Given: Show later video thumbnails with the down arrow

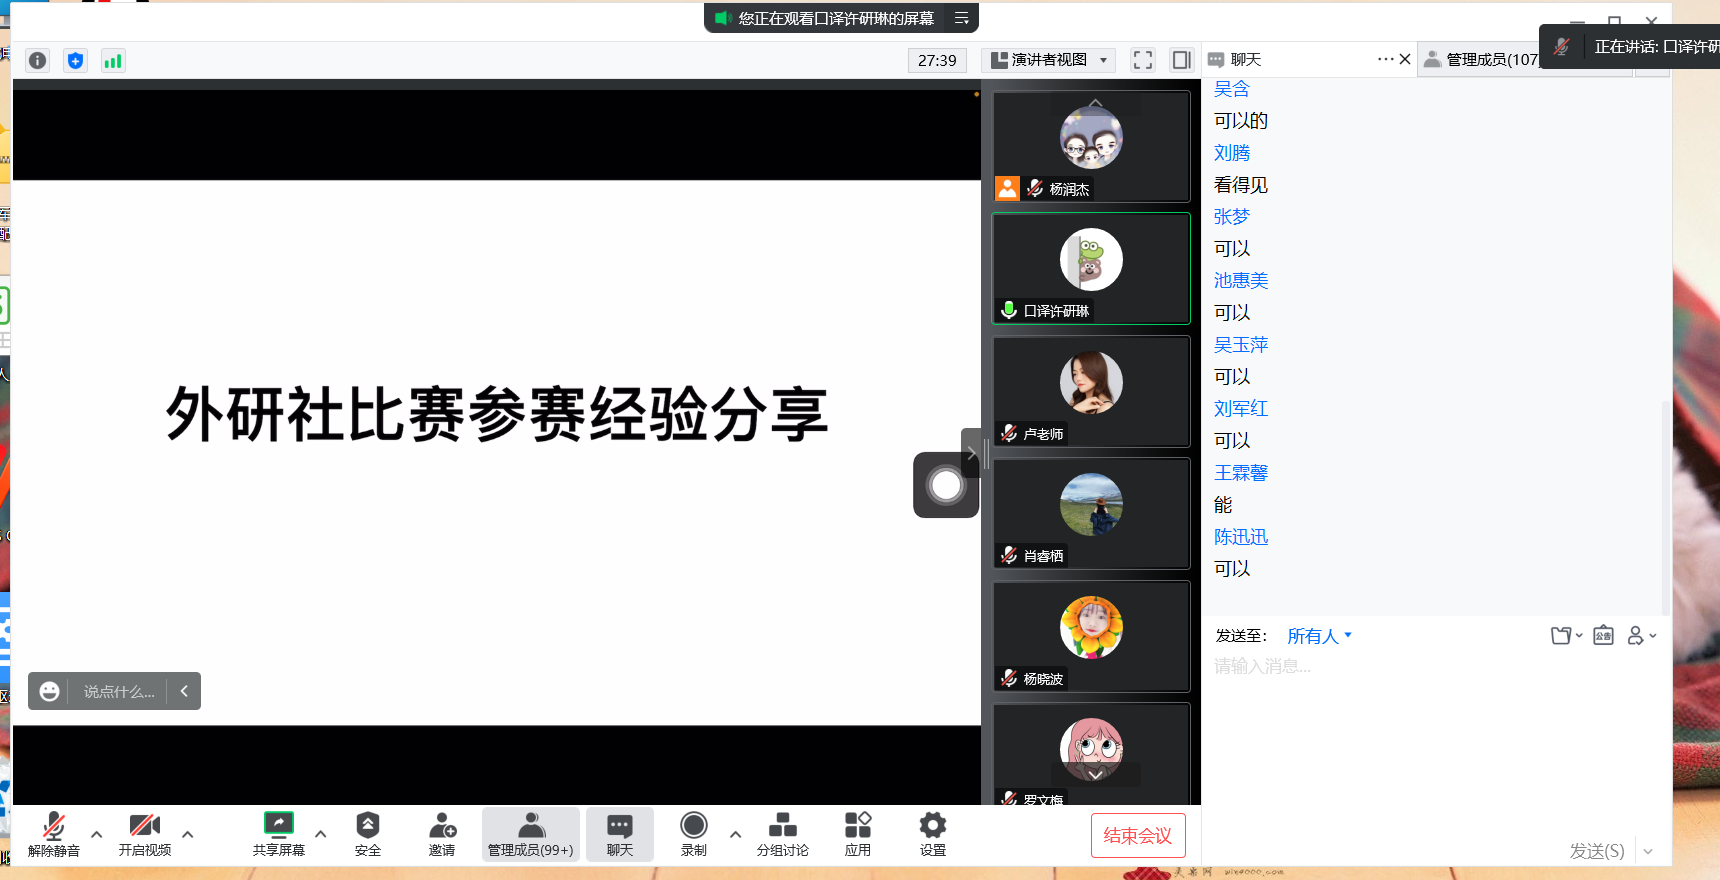Looking at the screenshot, I should click(1096, 774).
